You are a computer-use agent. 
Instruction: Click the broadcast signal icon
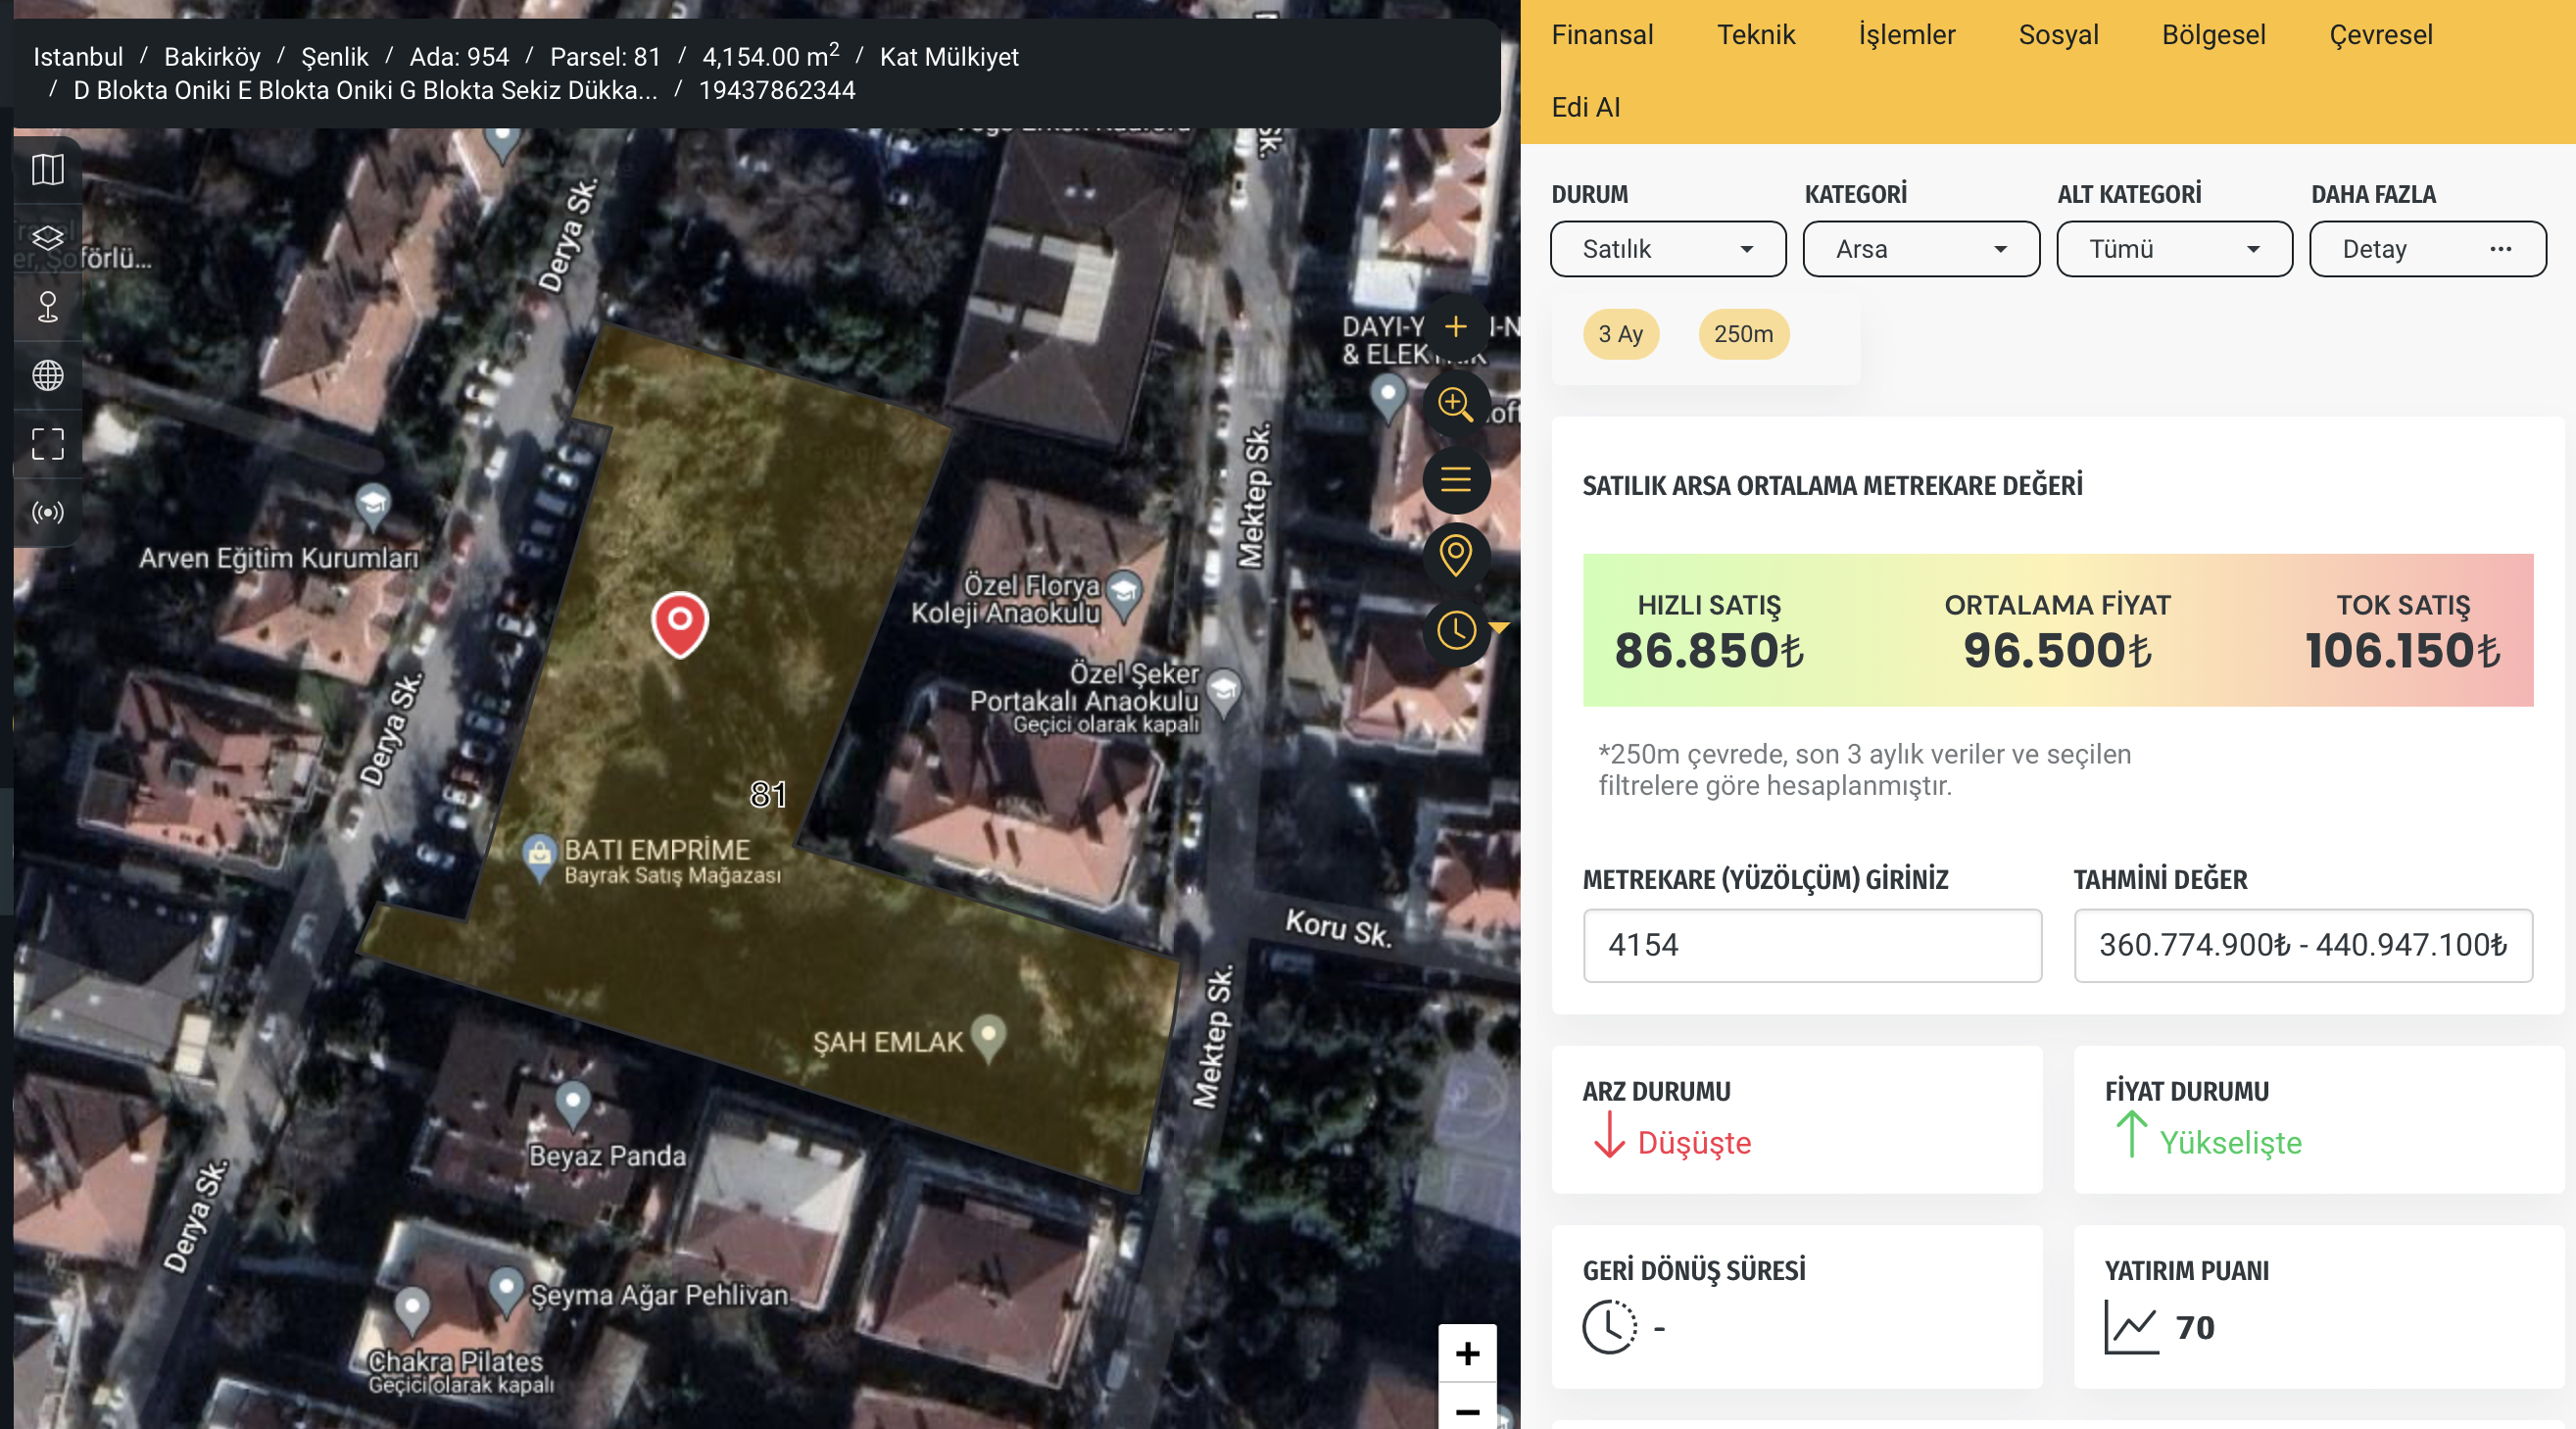[47, 513]
